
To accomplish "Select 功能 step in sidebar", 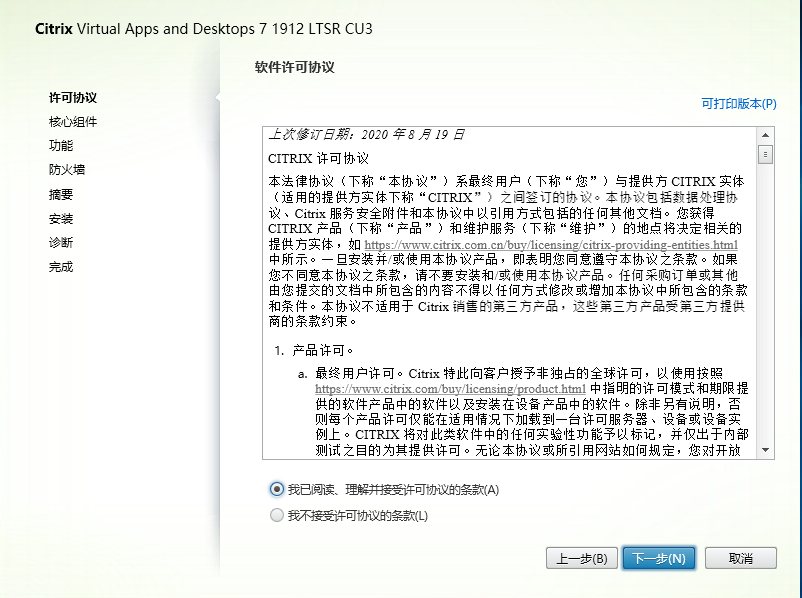I will click(x=61, y=146).
